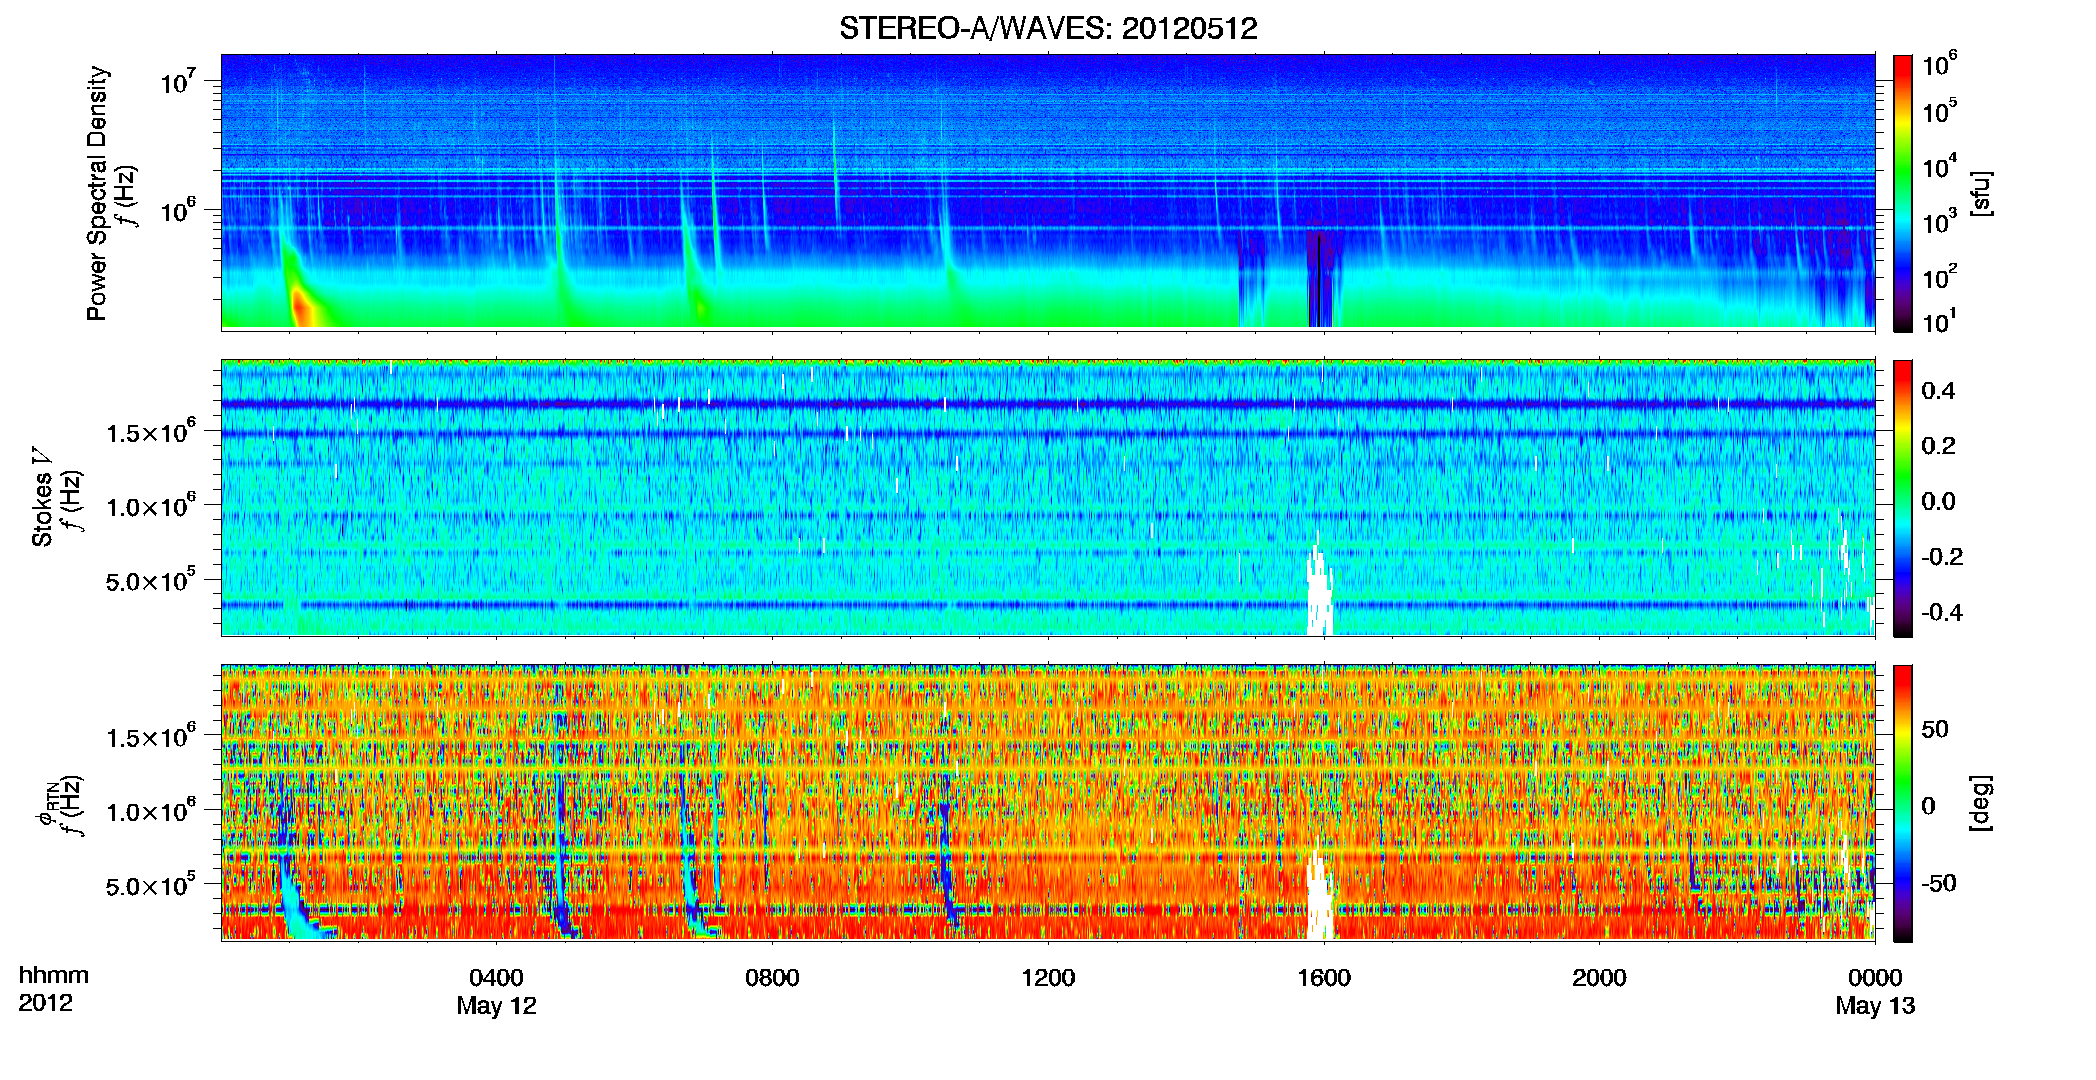Click the 0000 time axis label
The height and width of the screenshot is (1080, 2096).
[1875, 977]
